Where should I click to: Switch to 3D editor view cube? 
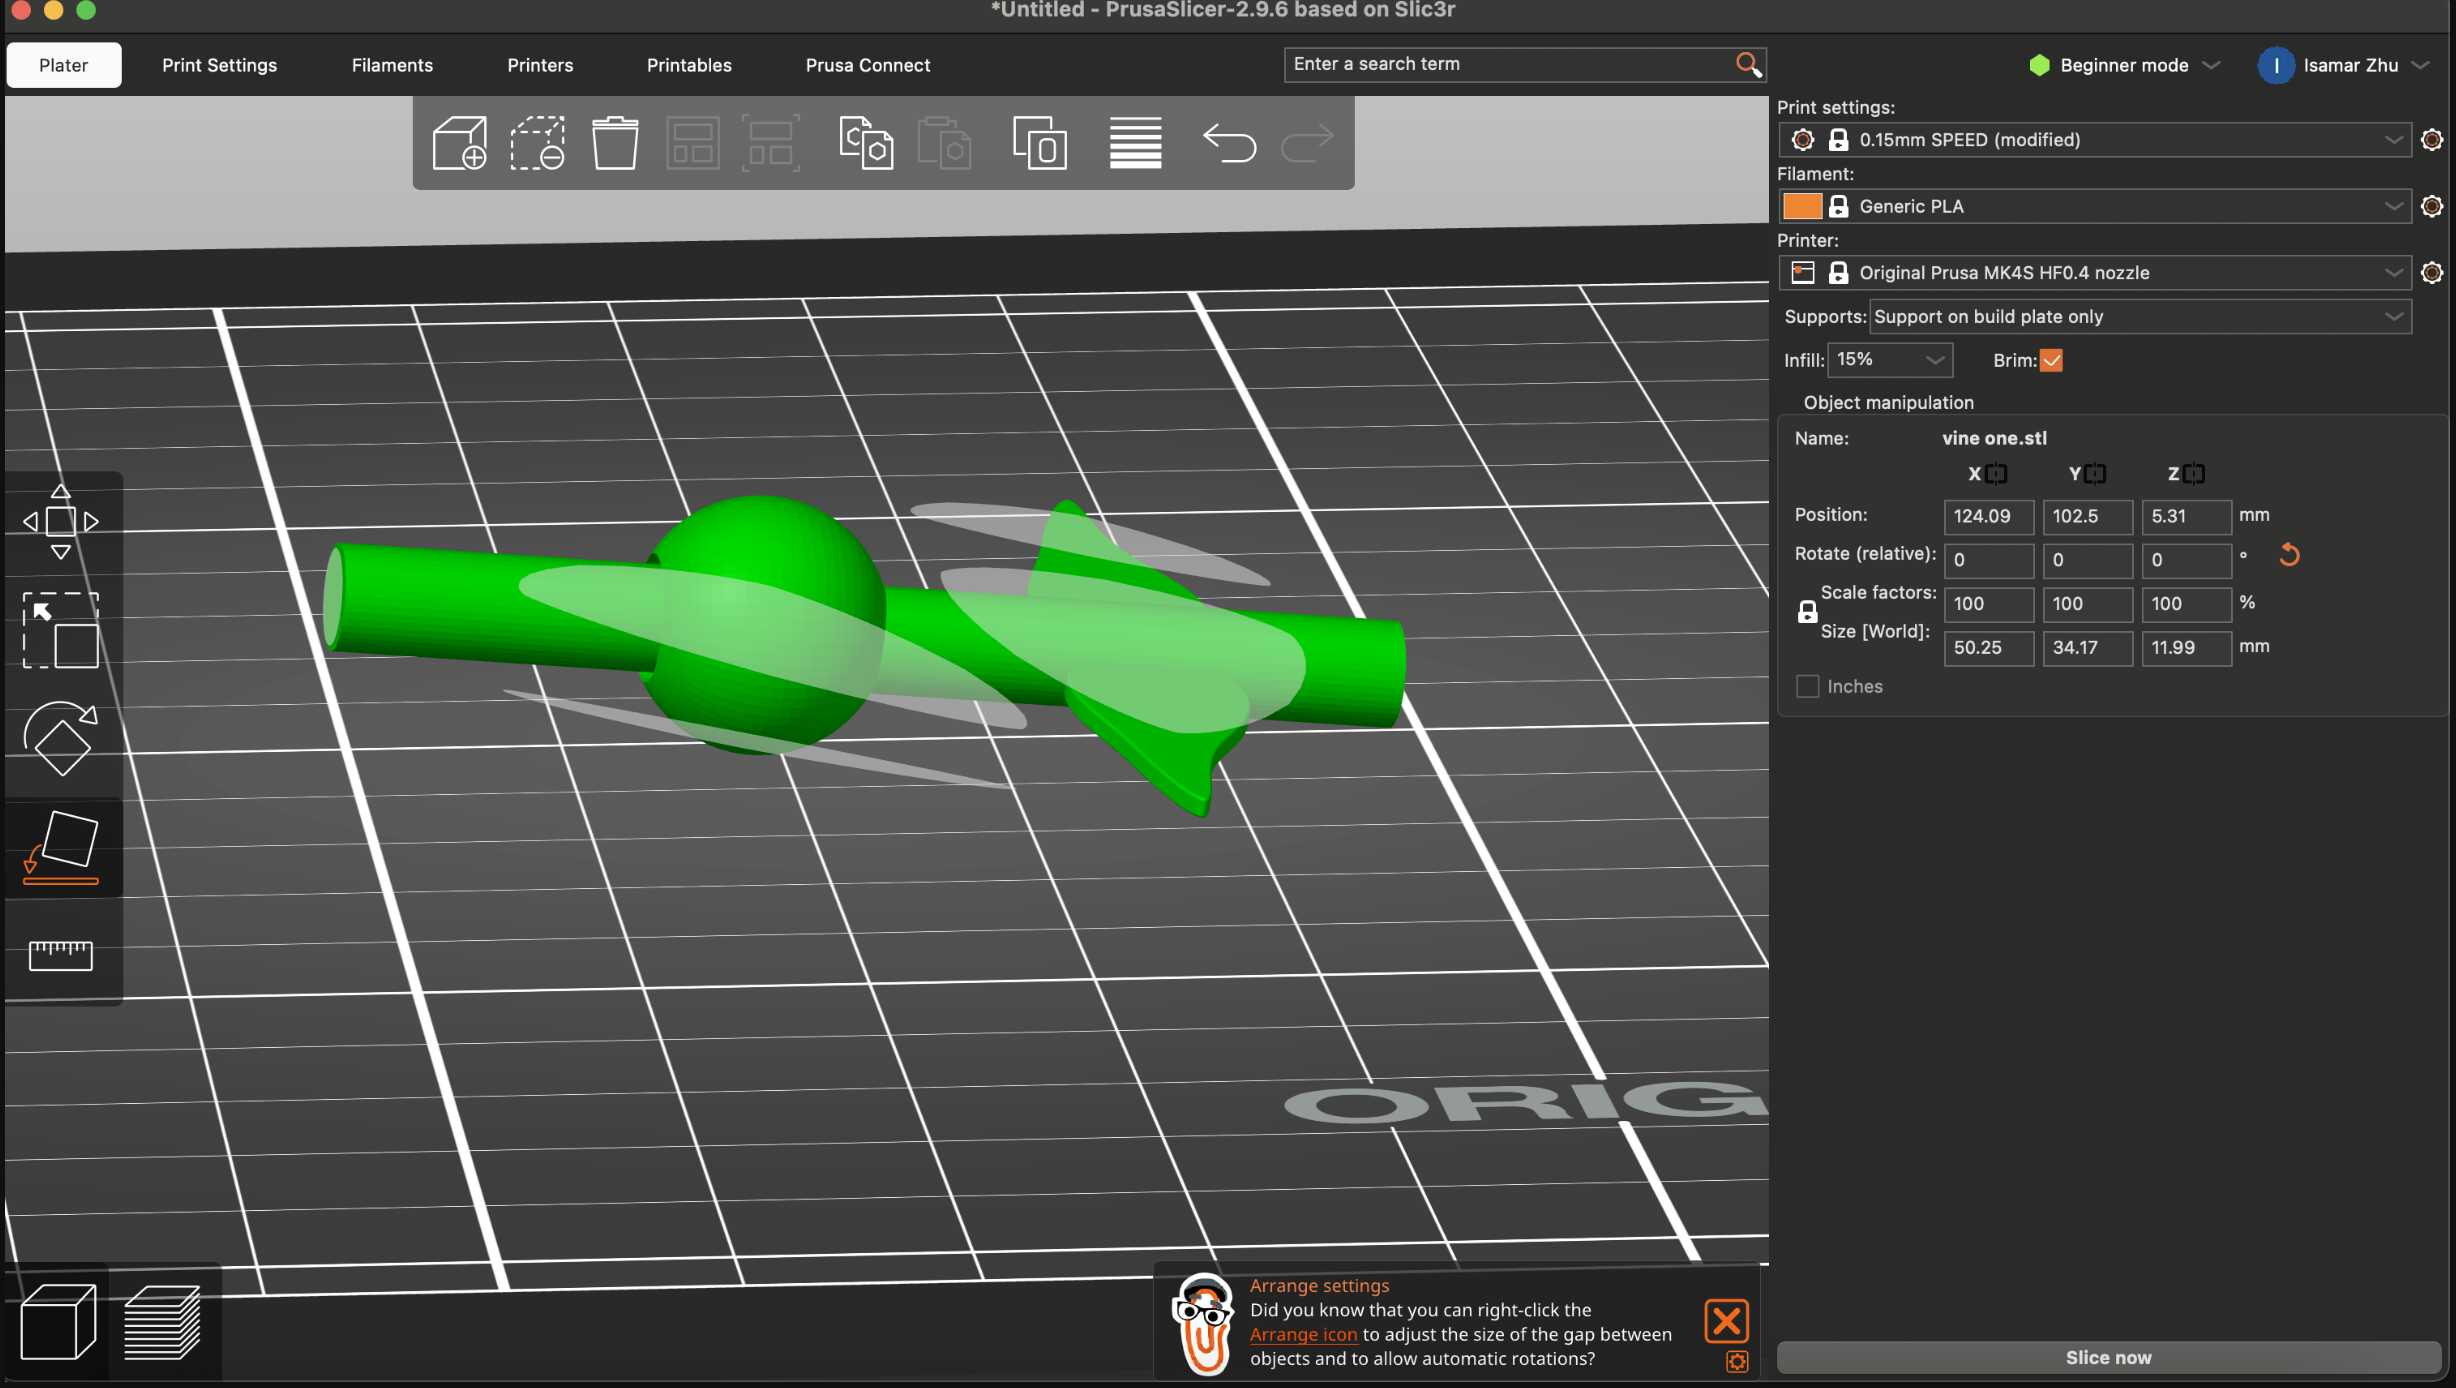coord(58,1322)
